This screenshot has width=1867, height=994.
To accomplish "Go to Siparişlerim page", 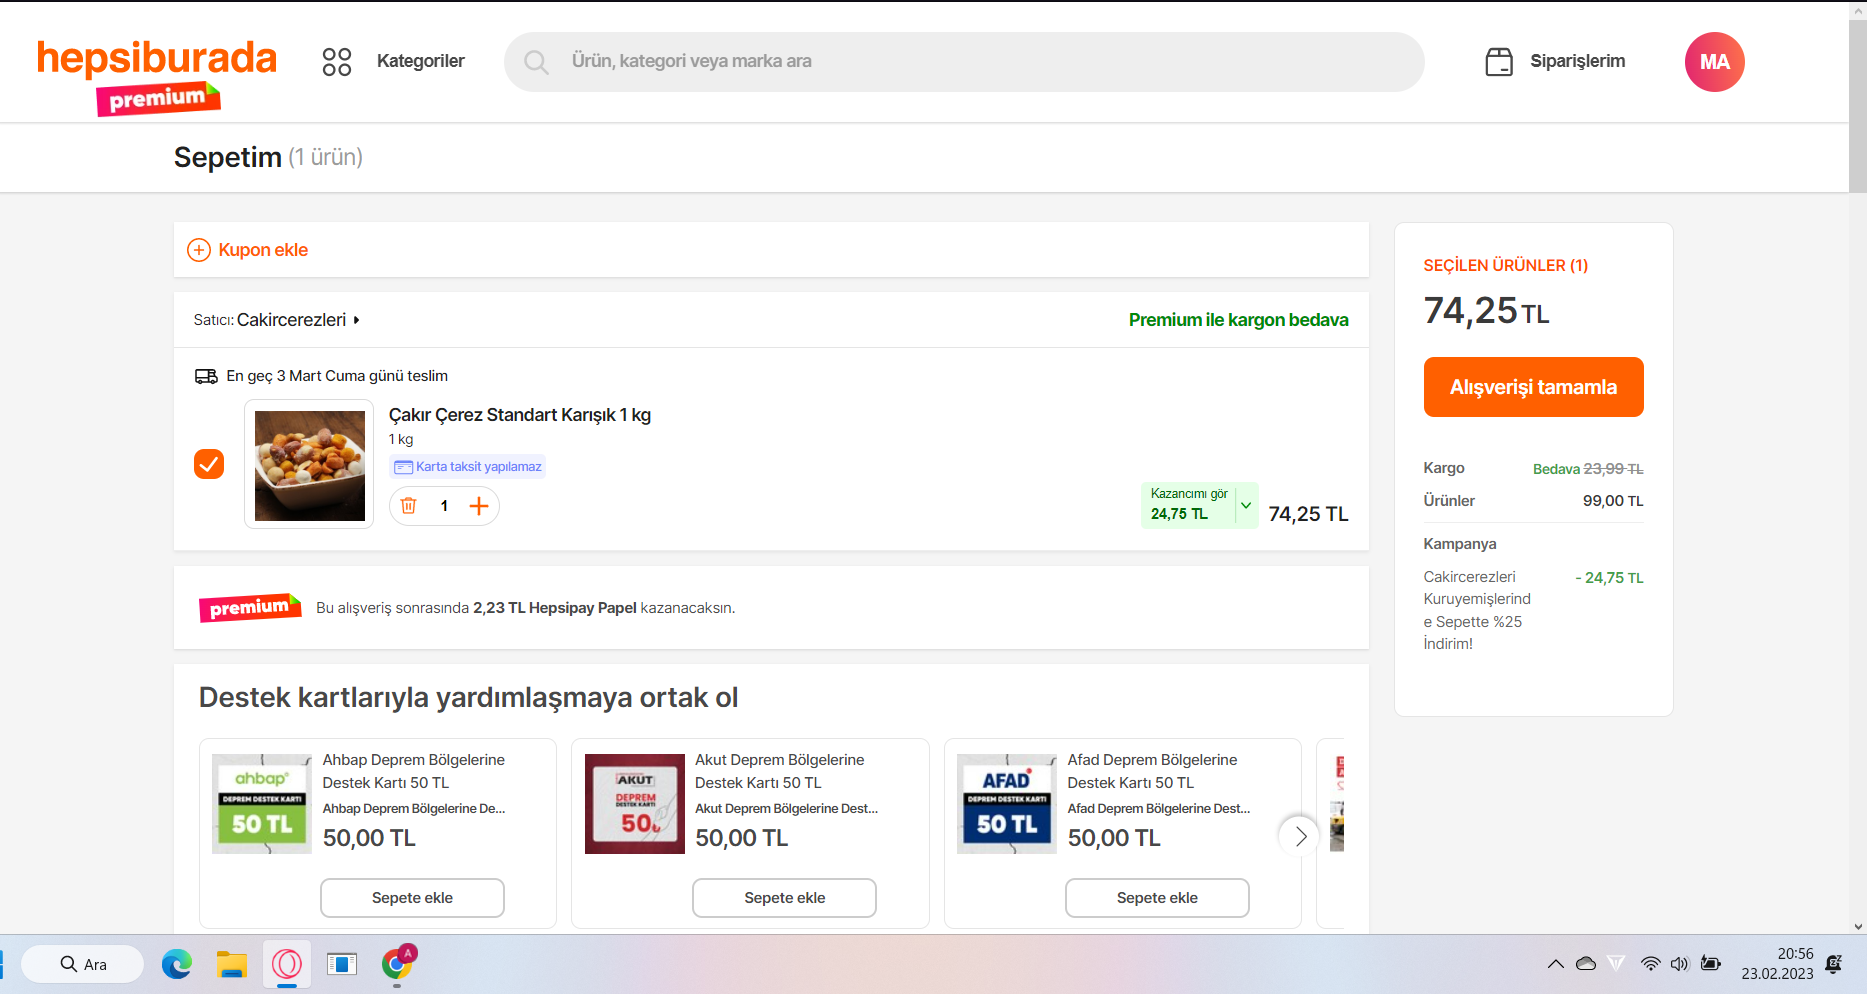I will [1578, 61].
